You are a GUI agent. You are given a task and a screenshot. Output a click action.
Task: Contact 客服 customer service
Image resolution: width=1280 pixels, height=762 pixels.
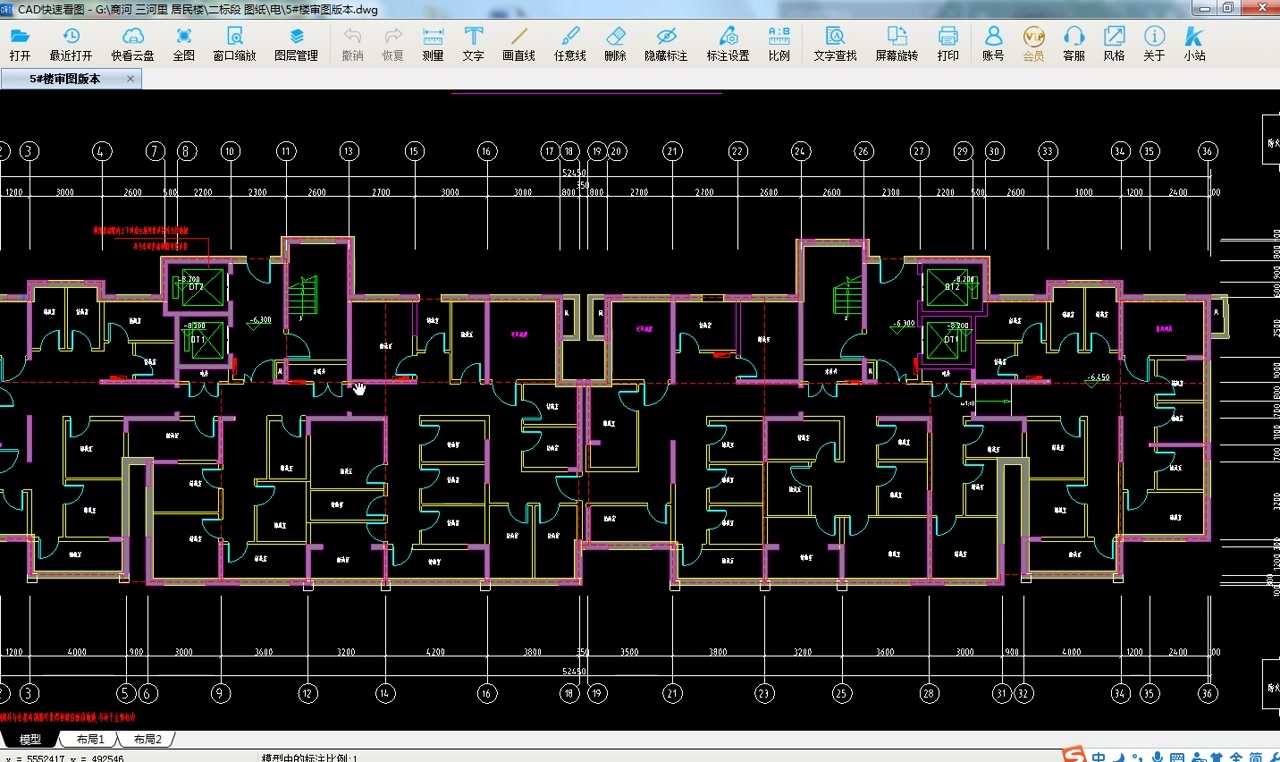click(x=1074, y=44)
